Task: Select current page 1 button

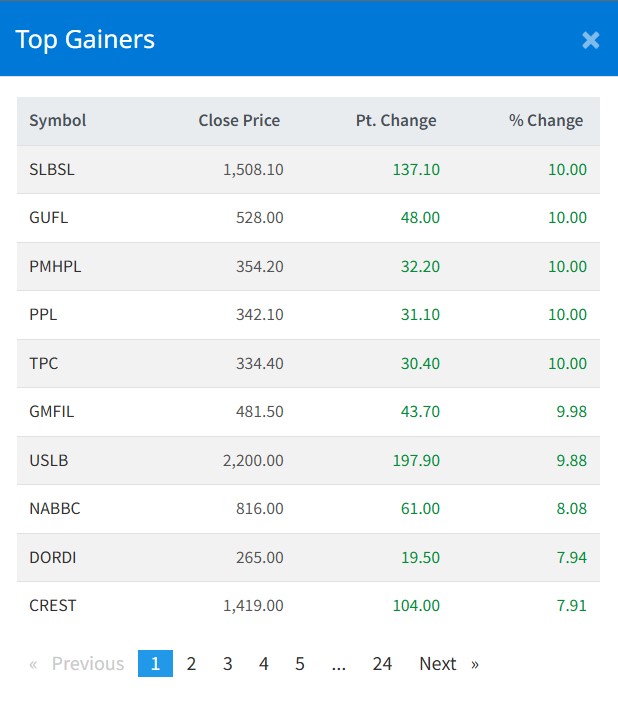Action: (x=155, y=664)
